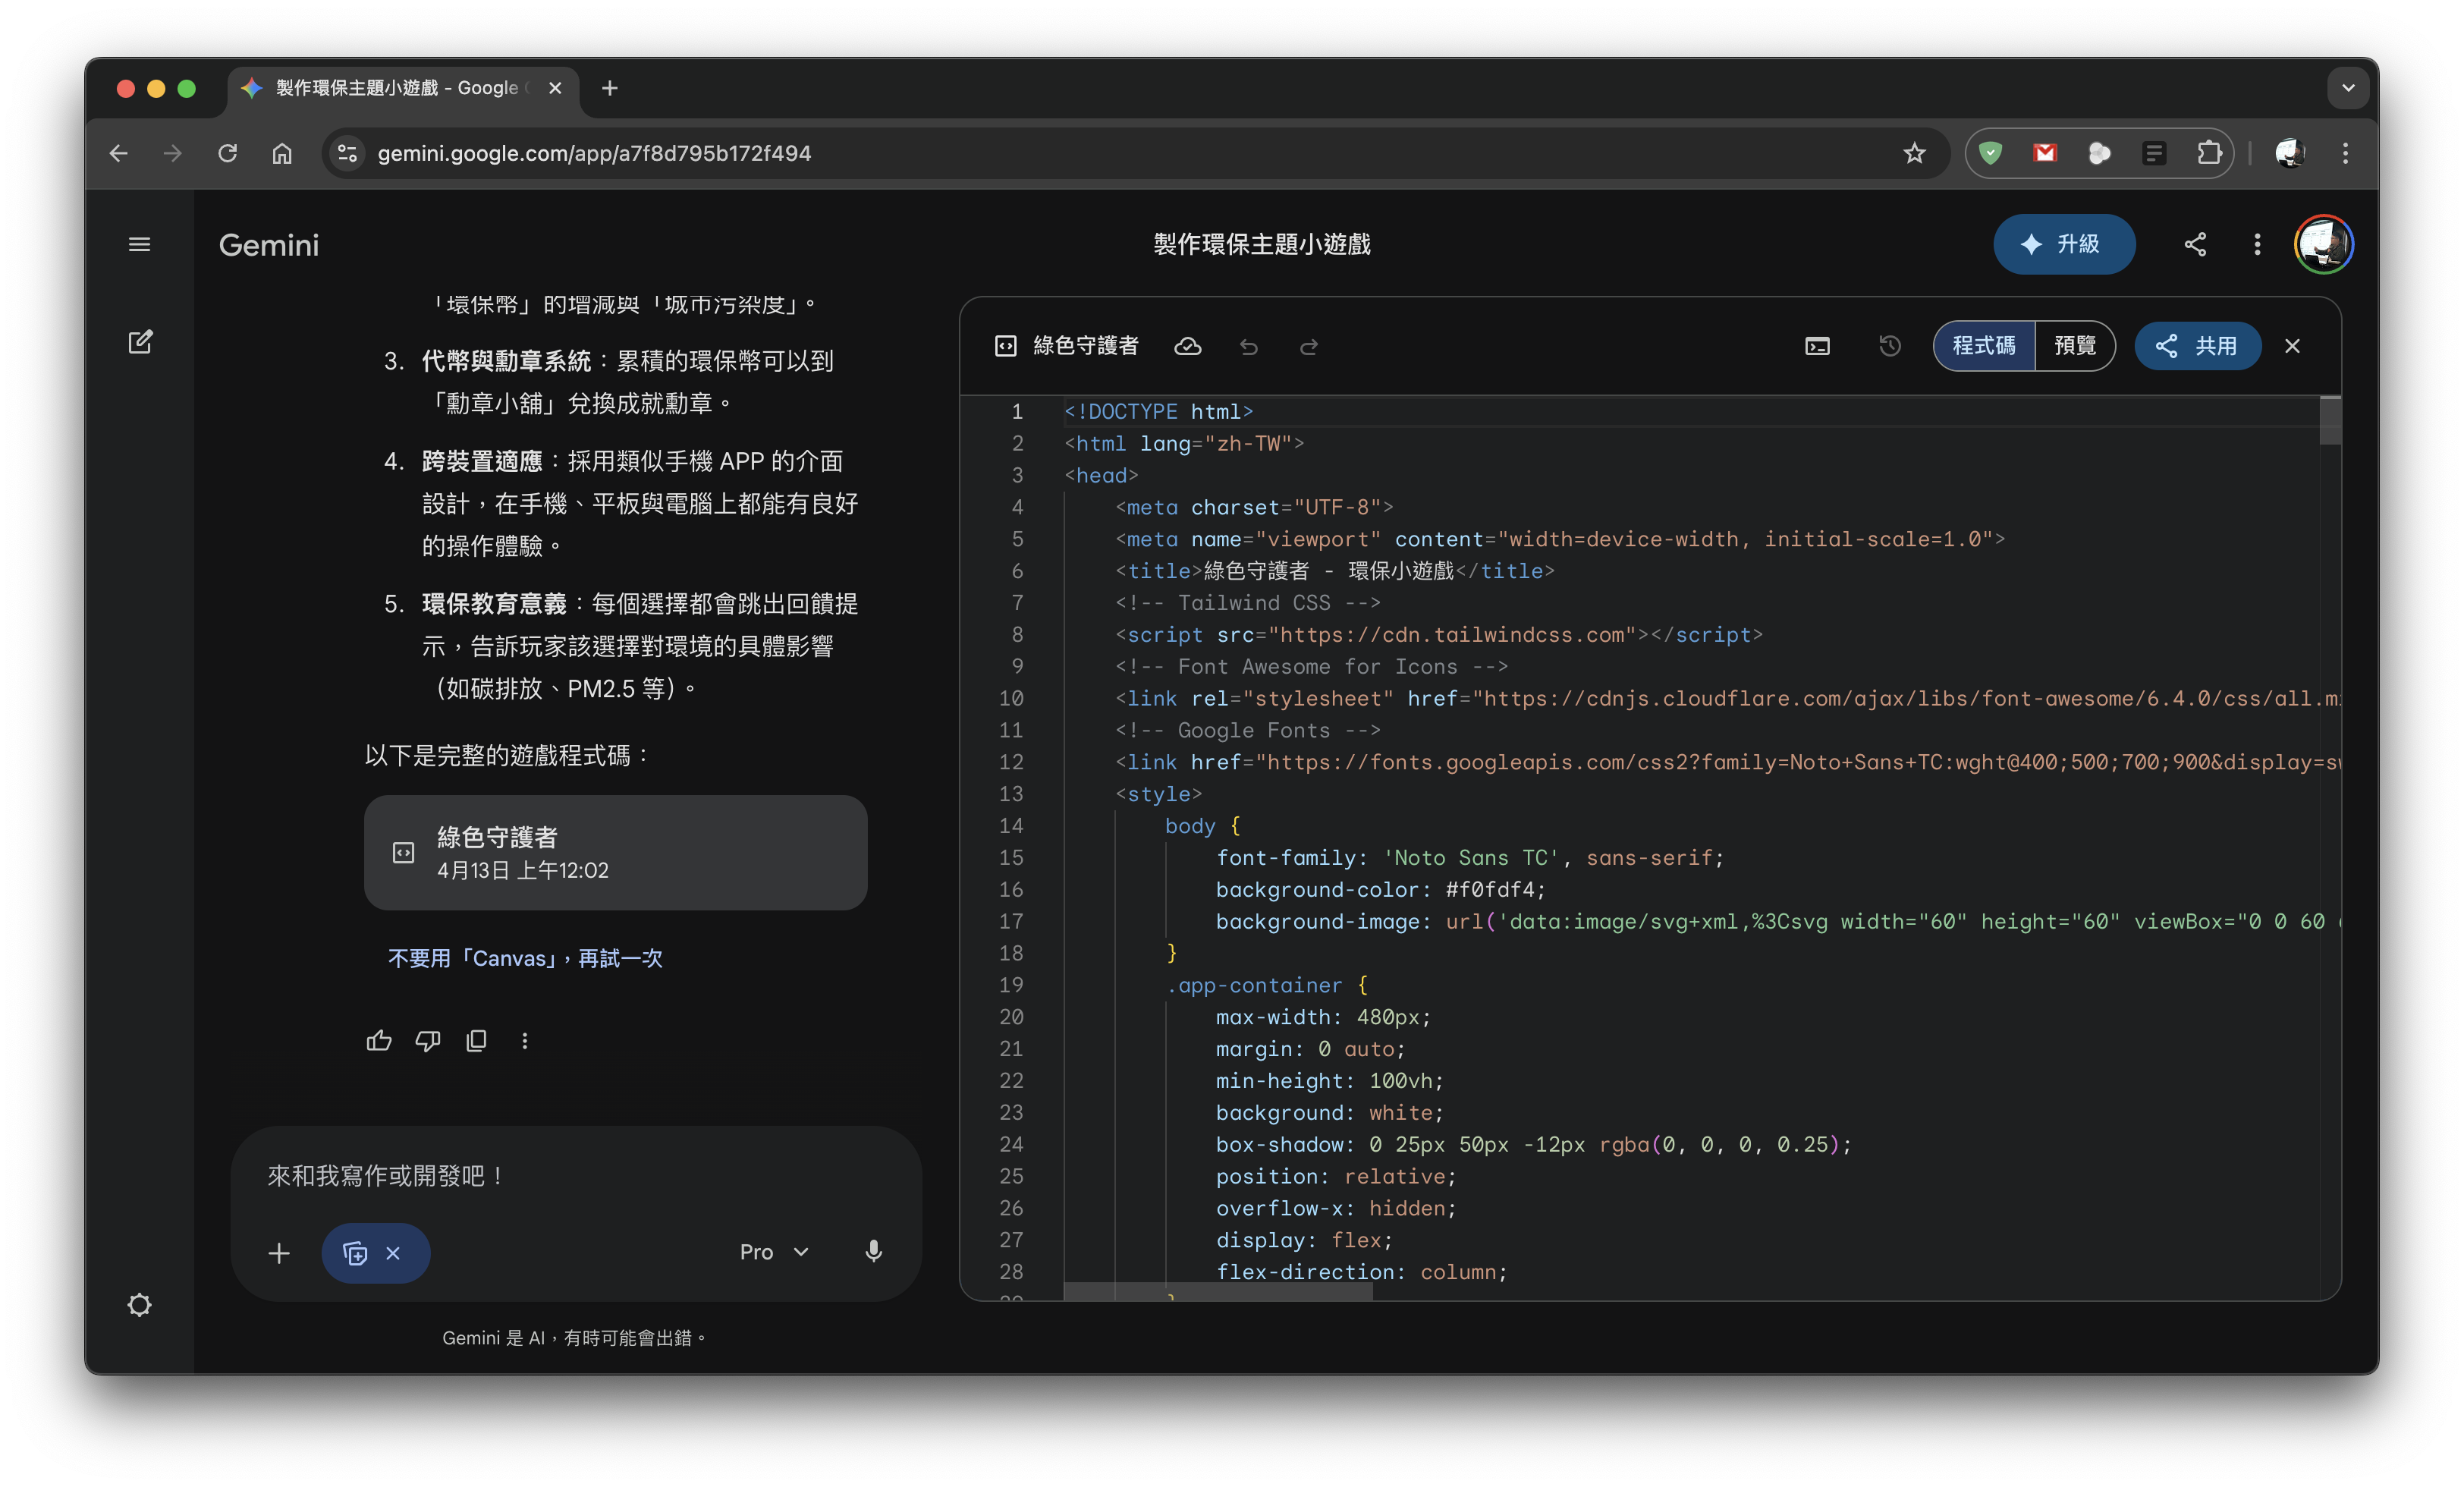Click the Gemini logo text

[x=269, y=245]
